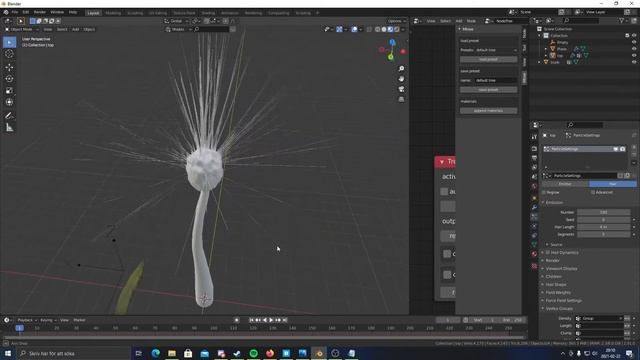
Task: Click the load preset button
Action: point(489,60)
